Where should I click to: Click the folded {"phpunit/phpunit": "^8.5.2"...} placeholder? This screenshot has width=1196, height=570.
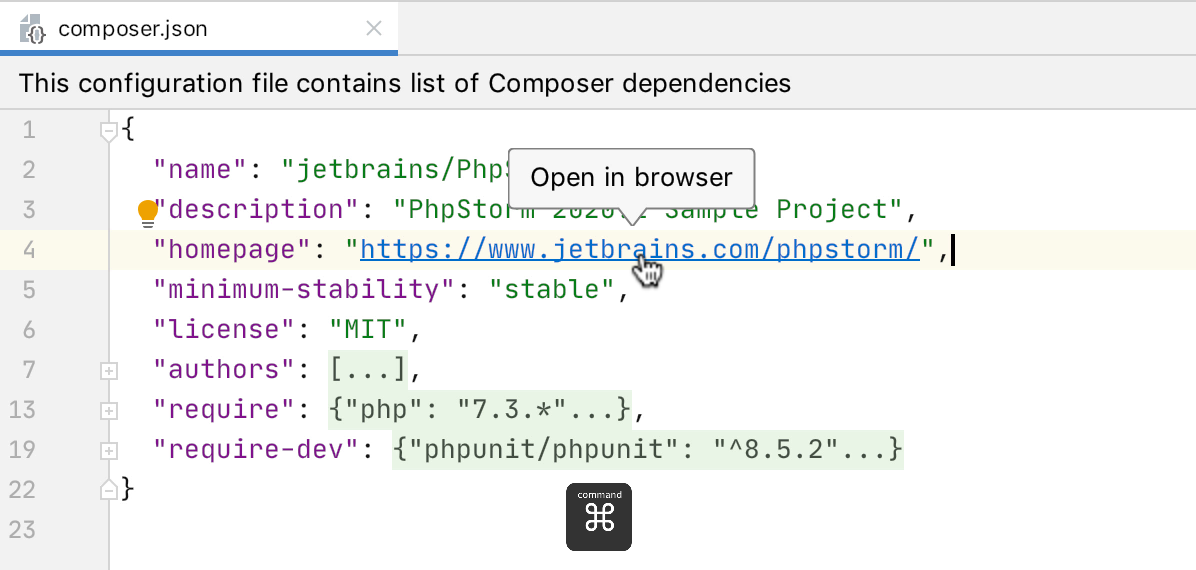click(x=648, y=449)
